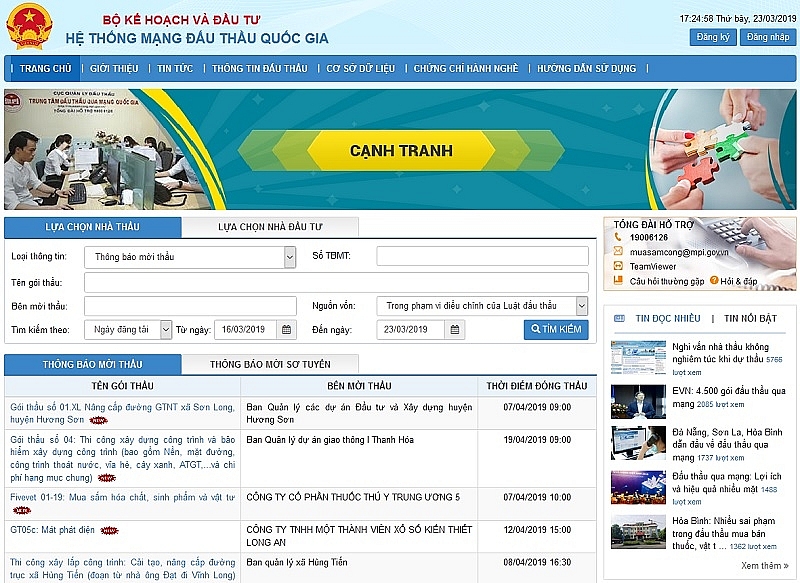Click the 'Đăng nhập' button
Viewport: 800px width, 583px height.
pos(768,37)
